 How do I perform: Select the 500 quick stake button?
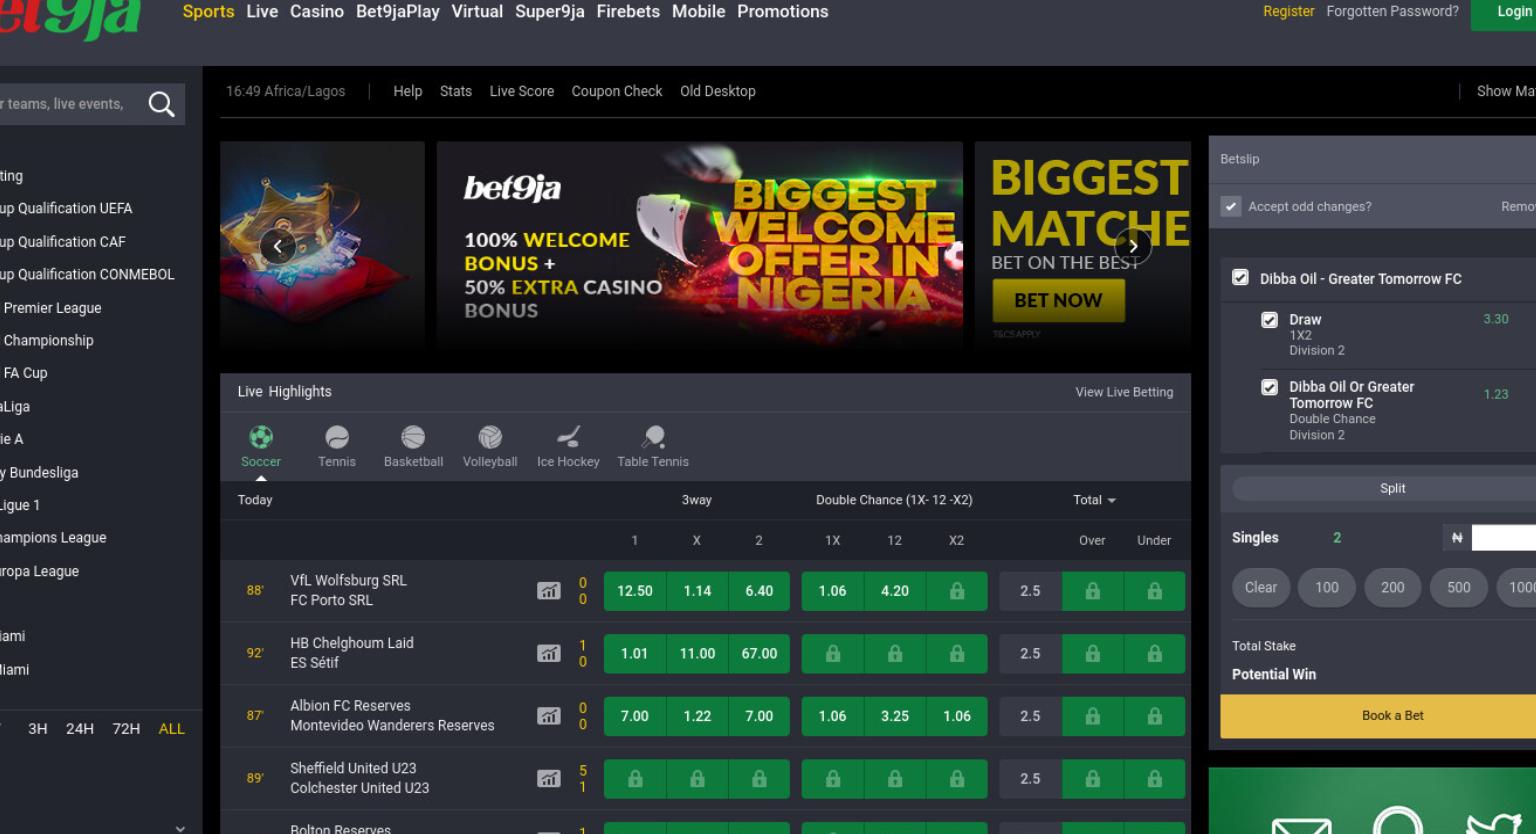point(1459,587)
